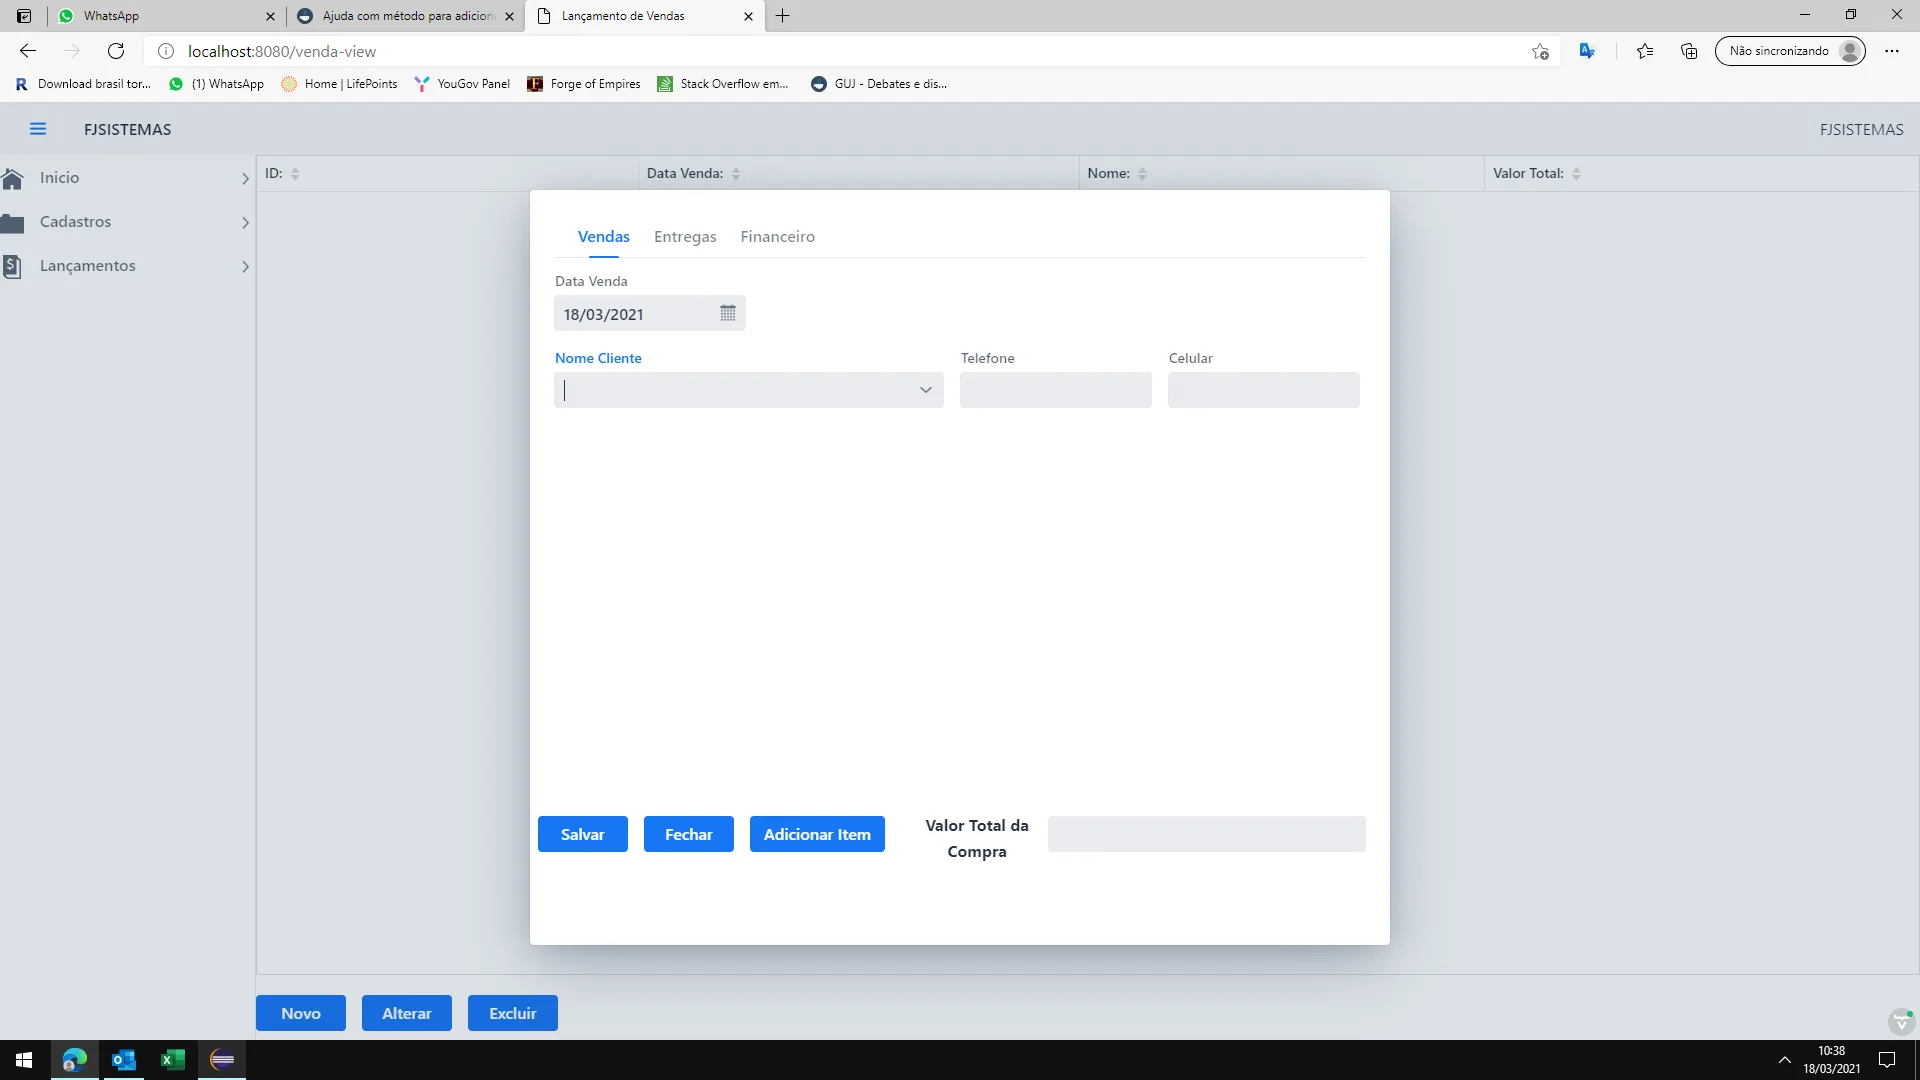Screen dimensions: 1920x1080
Task: Click the Adicionar Item button
Action: [x=816, y=834]
